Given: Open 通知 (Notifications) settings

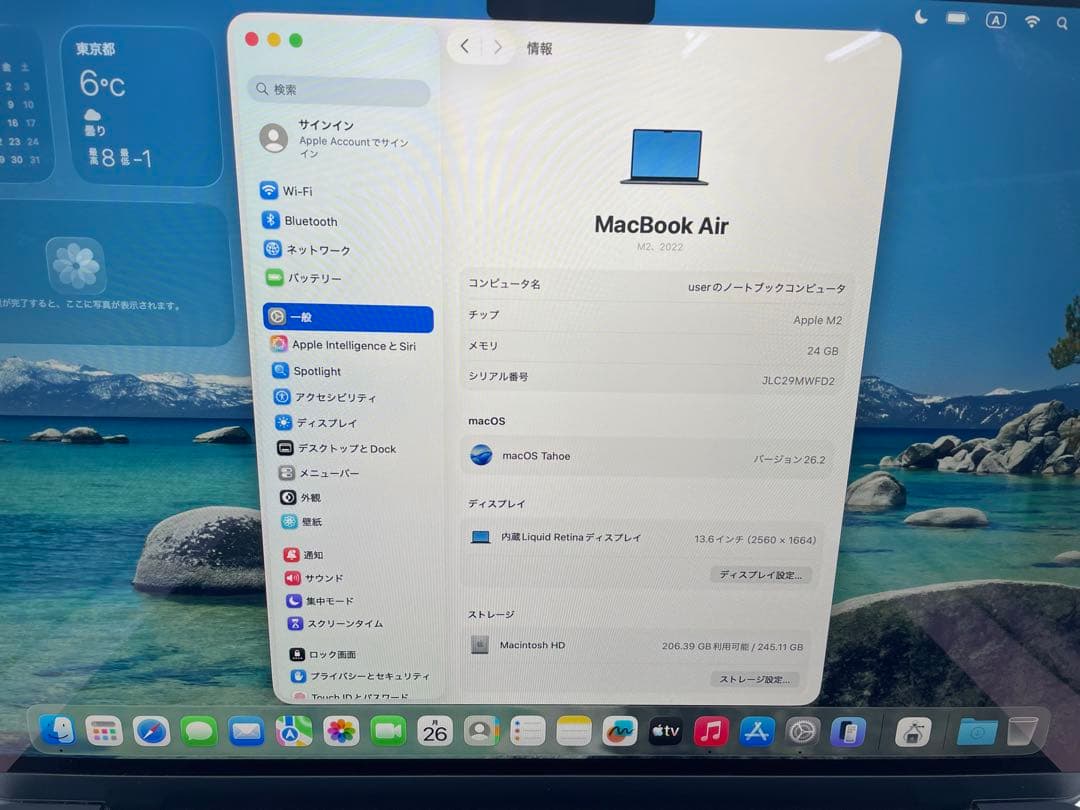Looking at the screenshot, I should (305, 554).
